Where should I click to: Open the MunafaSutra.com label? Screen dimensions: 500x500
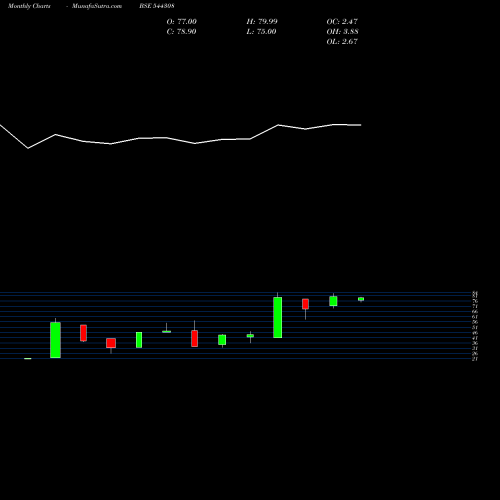(97, 6)
